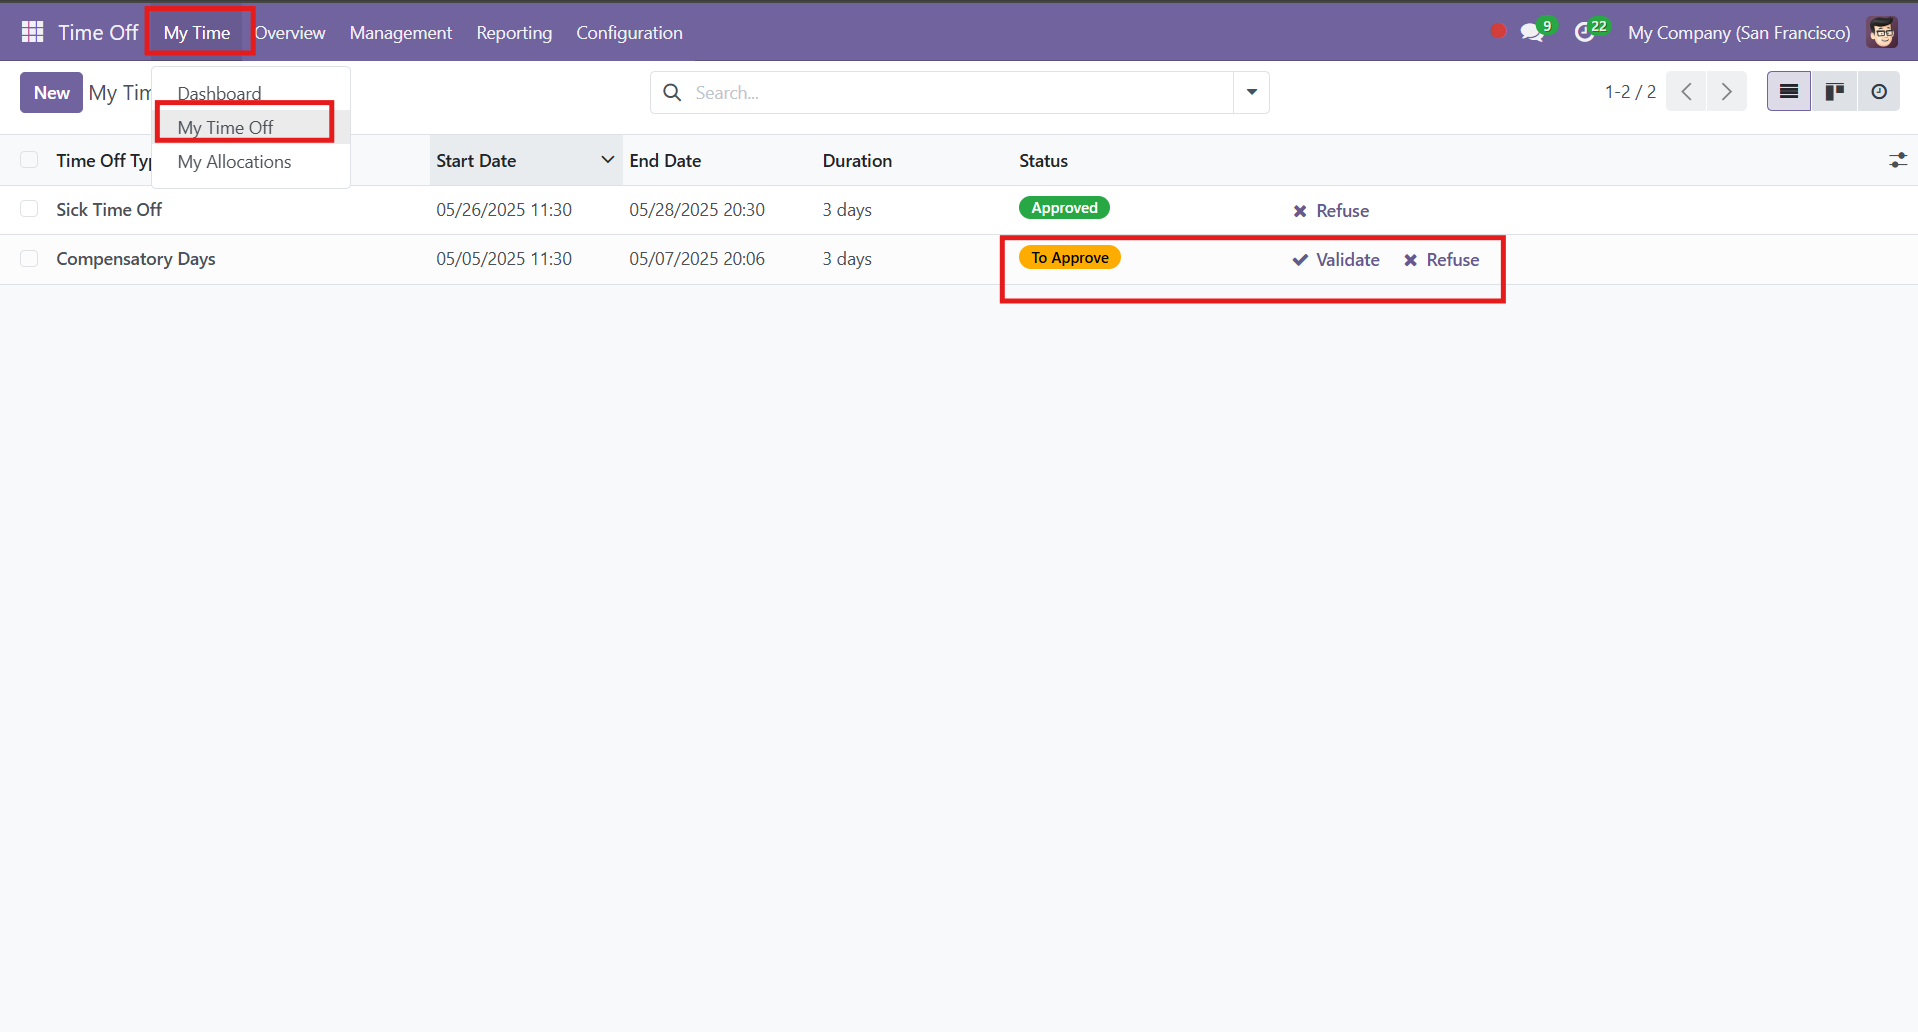Switch to kanban view
The image size is (1918, 1032).
pos(1834,91)
